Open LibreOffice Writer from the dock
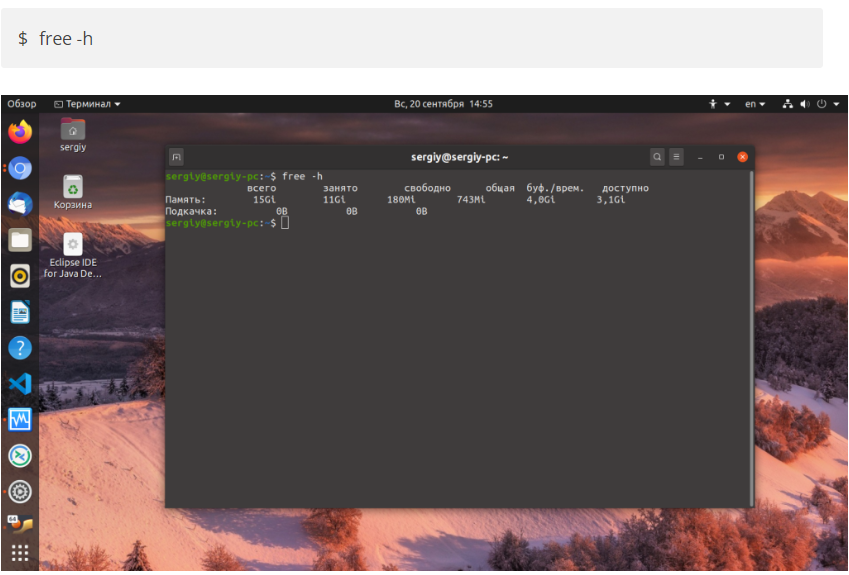This screenshot has height=575, width=849. [x=20, y=312]
